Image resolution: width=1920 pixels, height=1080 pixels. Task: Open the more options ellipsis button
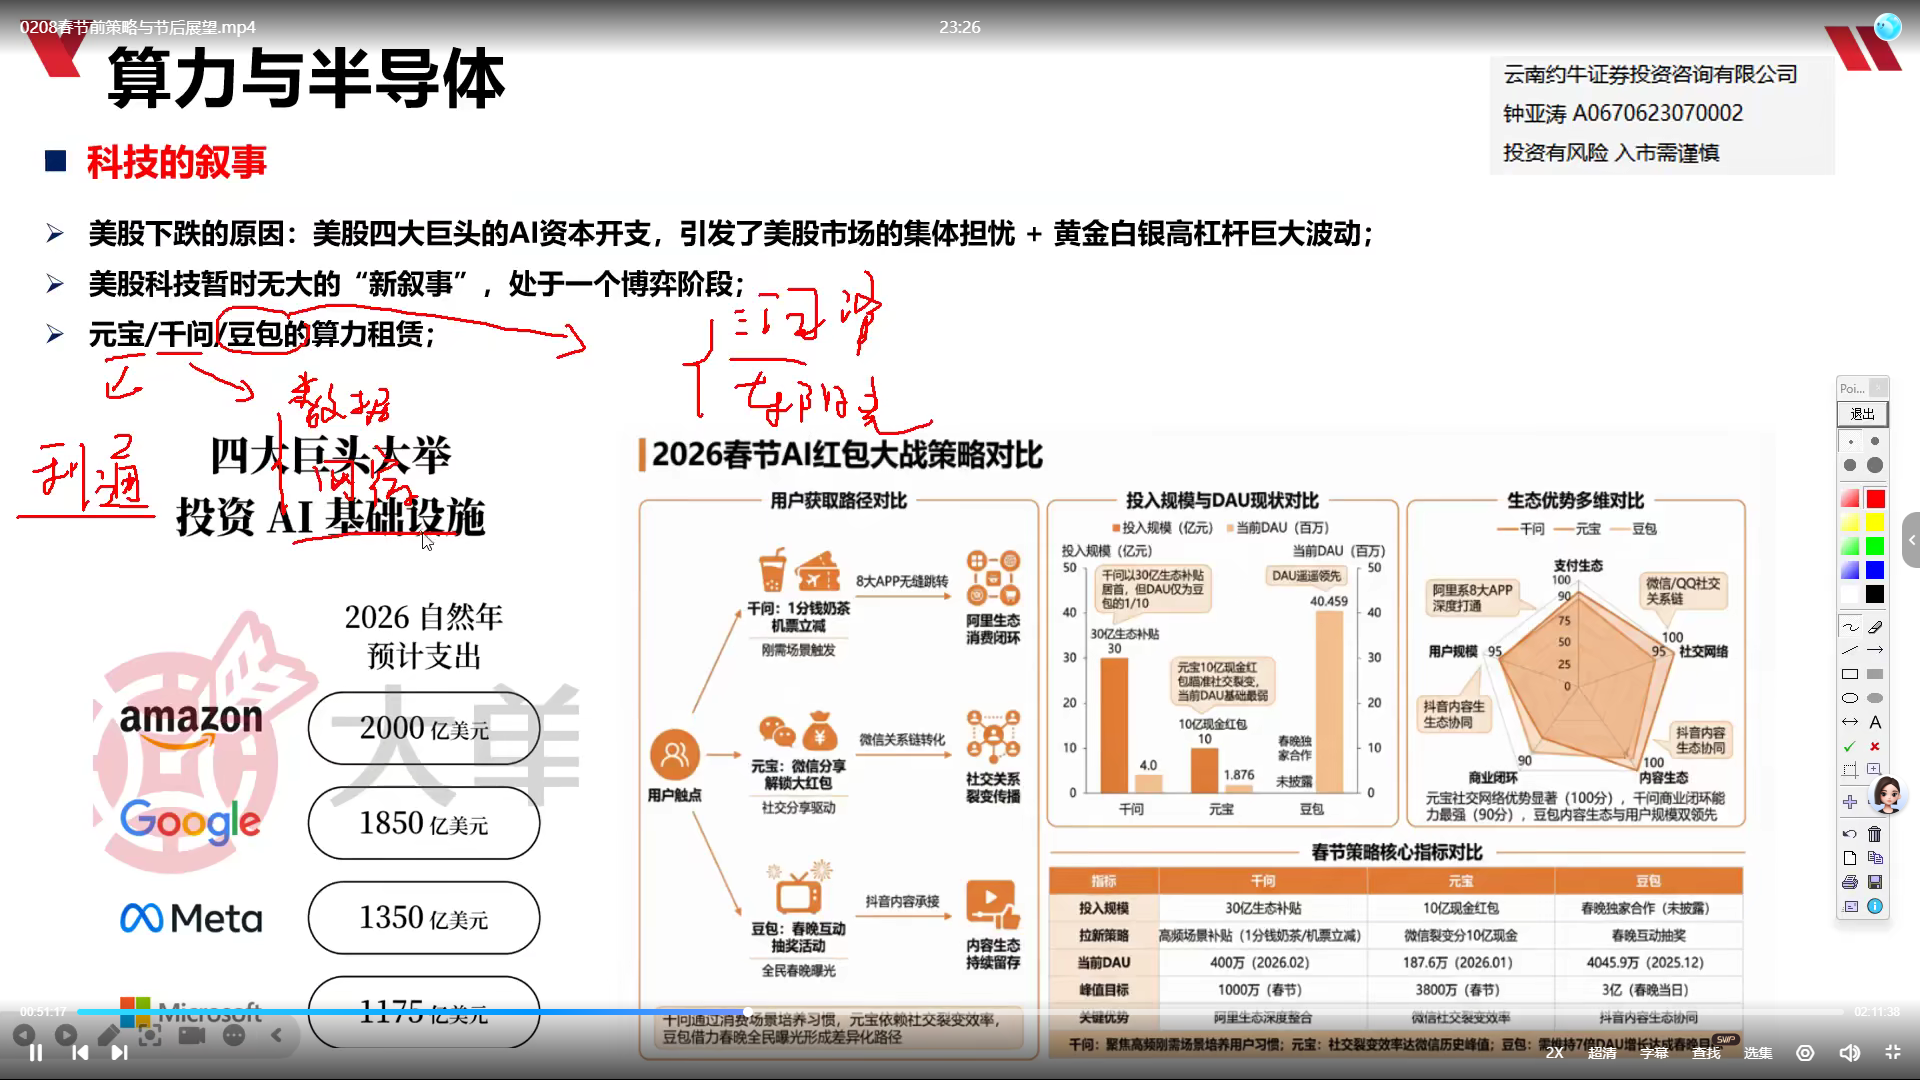(234, 1035)
